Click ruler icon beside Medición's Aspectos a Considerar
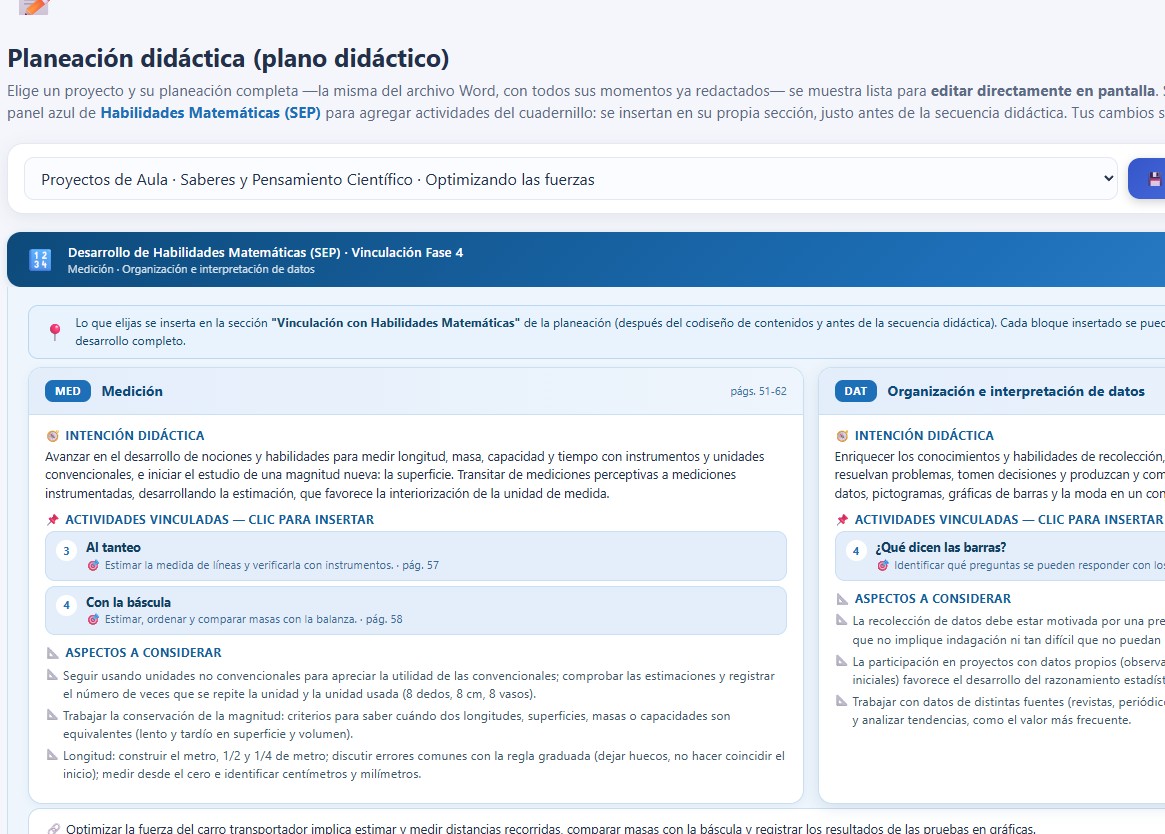The height and width of the screenshot is (834, 1165). (x=53, y=653)
